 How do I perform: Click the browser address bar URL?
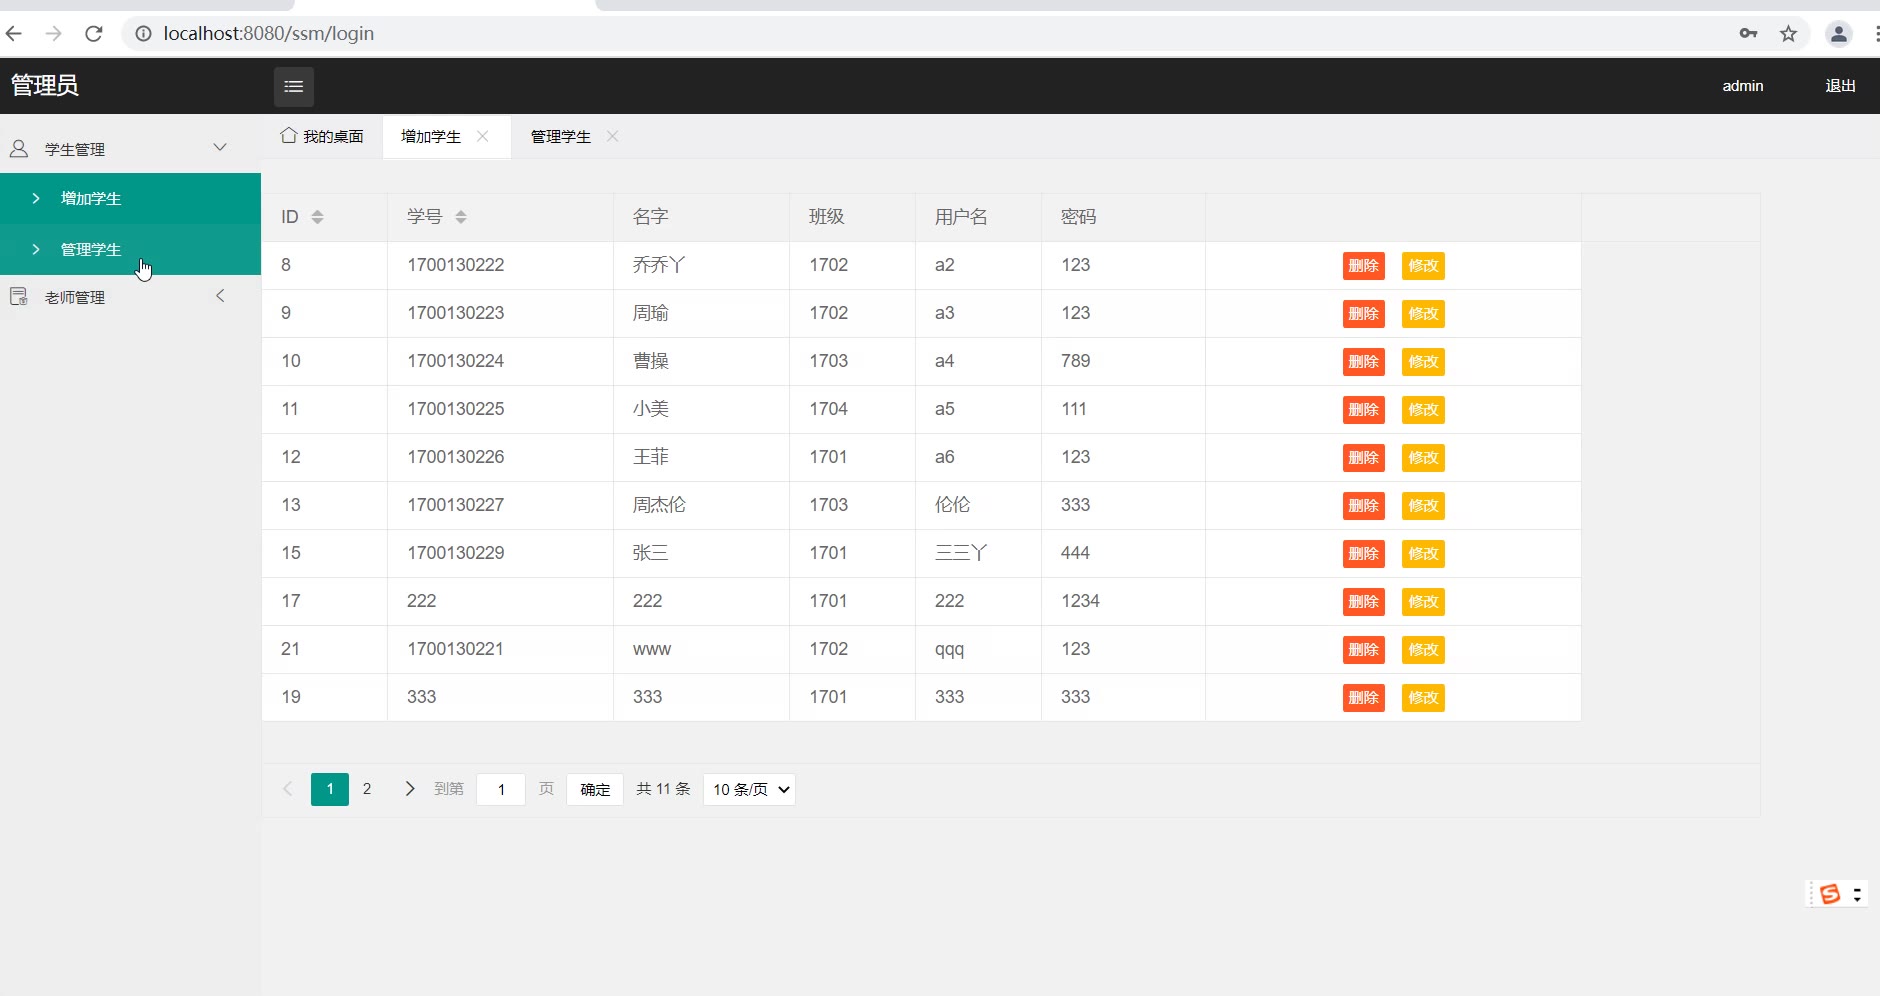[269, 33]
